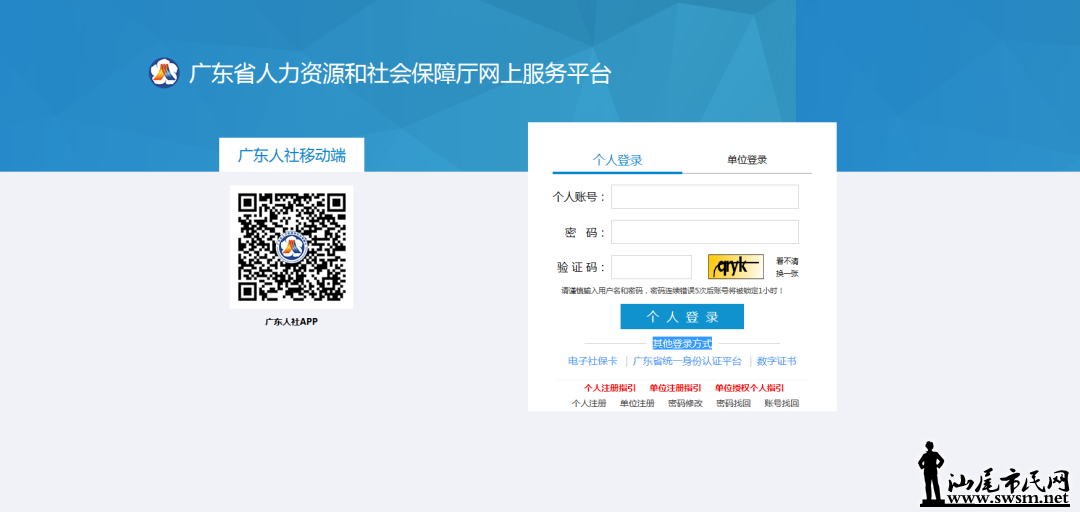Switch to the 个人登录 tab
The width and height of the screenshot is (1080, 512).
[x=617, y=160]
